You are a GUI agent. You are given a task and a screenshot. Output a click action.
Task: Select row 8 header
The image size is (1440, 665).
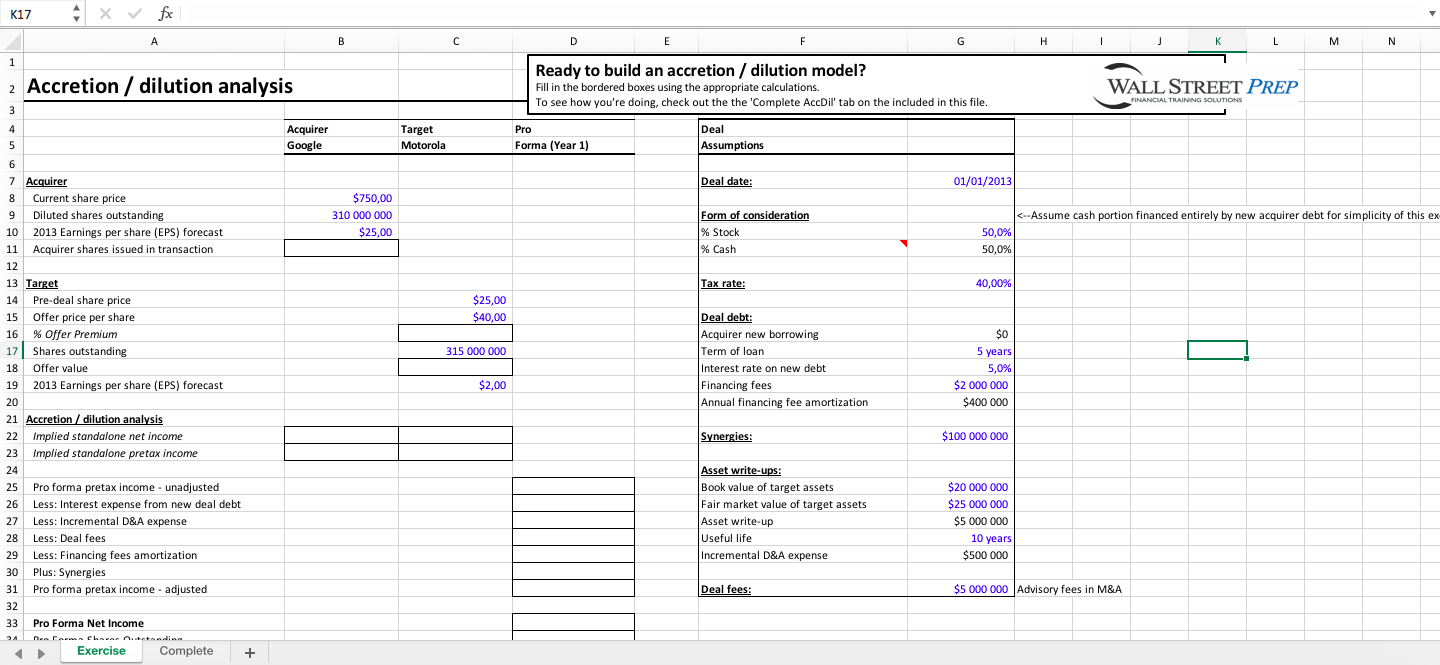coord(12,198)
